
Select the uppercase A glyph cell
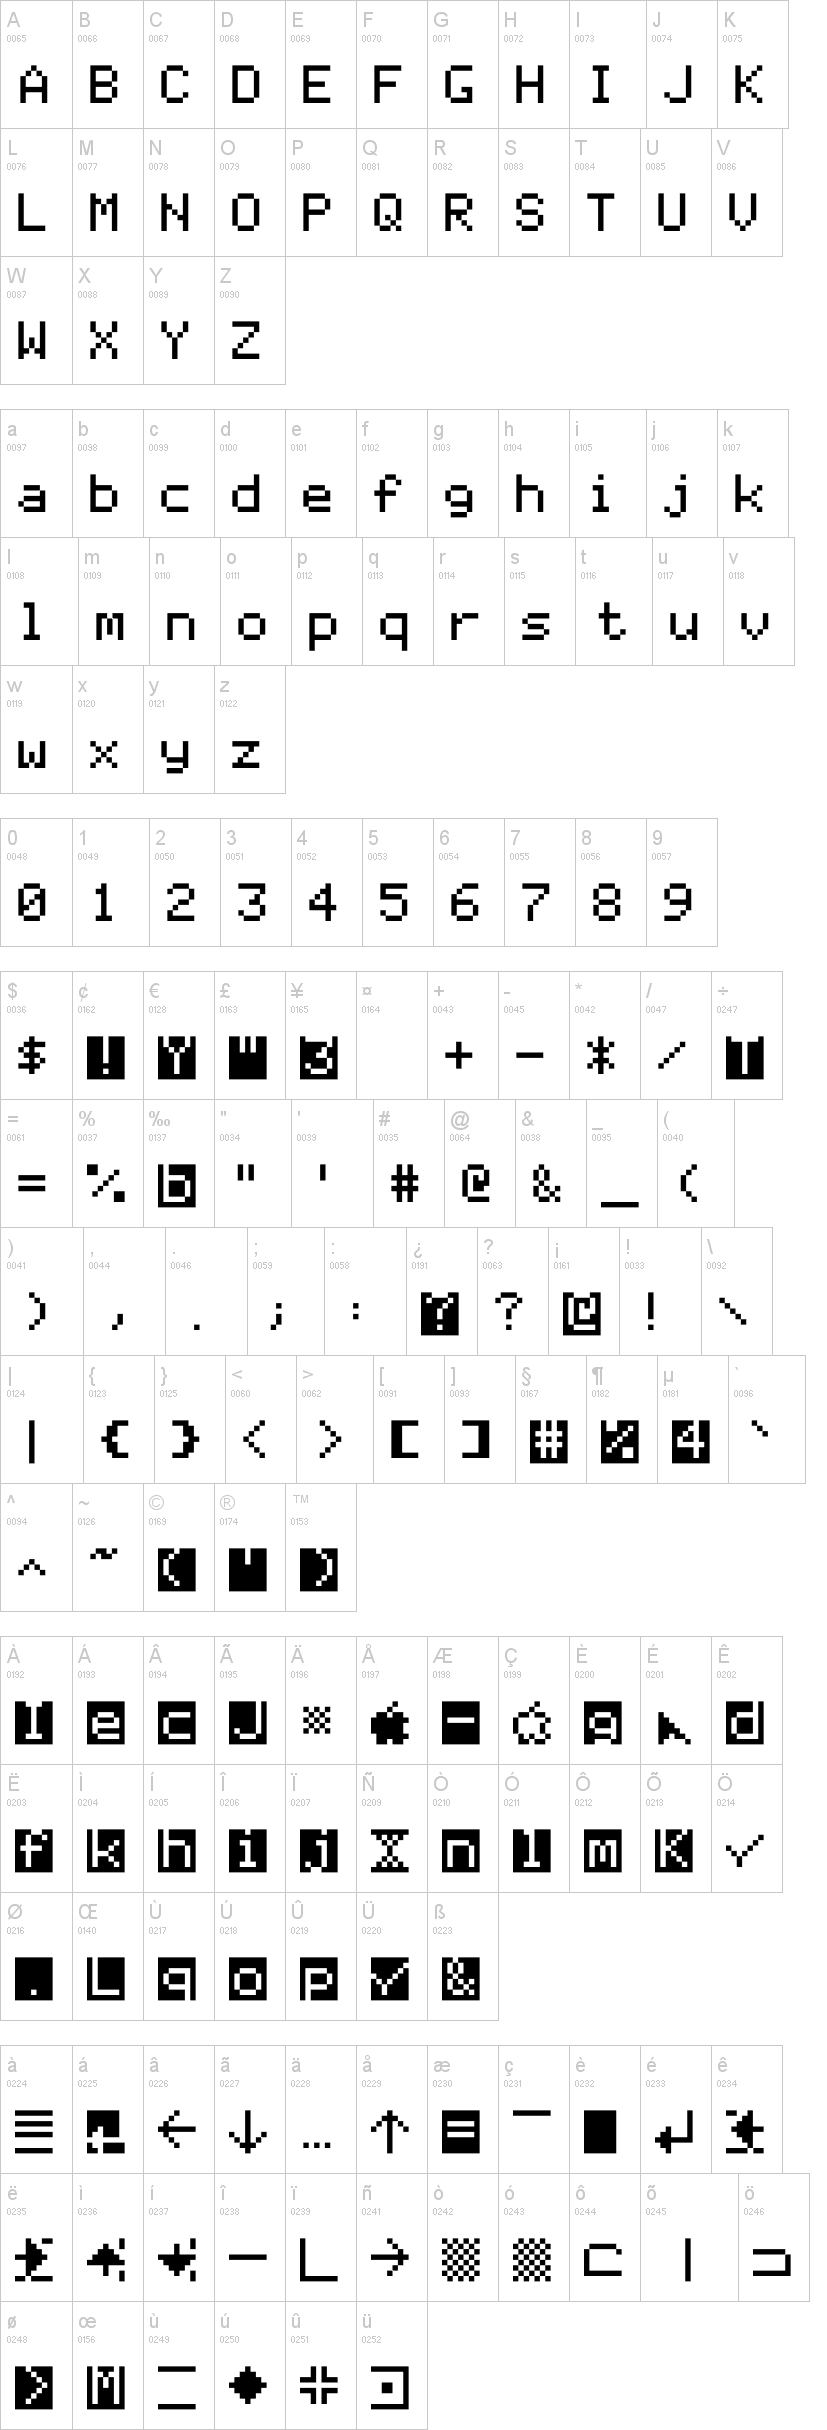pos(36,65)
